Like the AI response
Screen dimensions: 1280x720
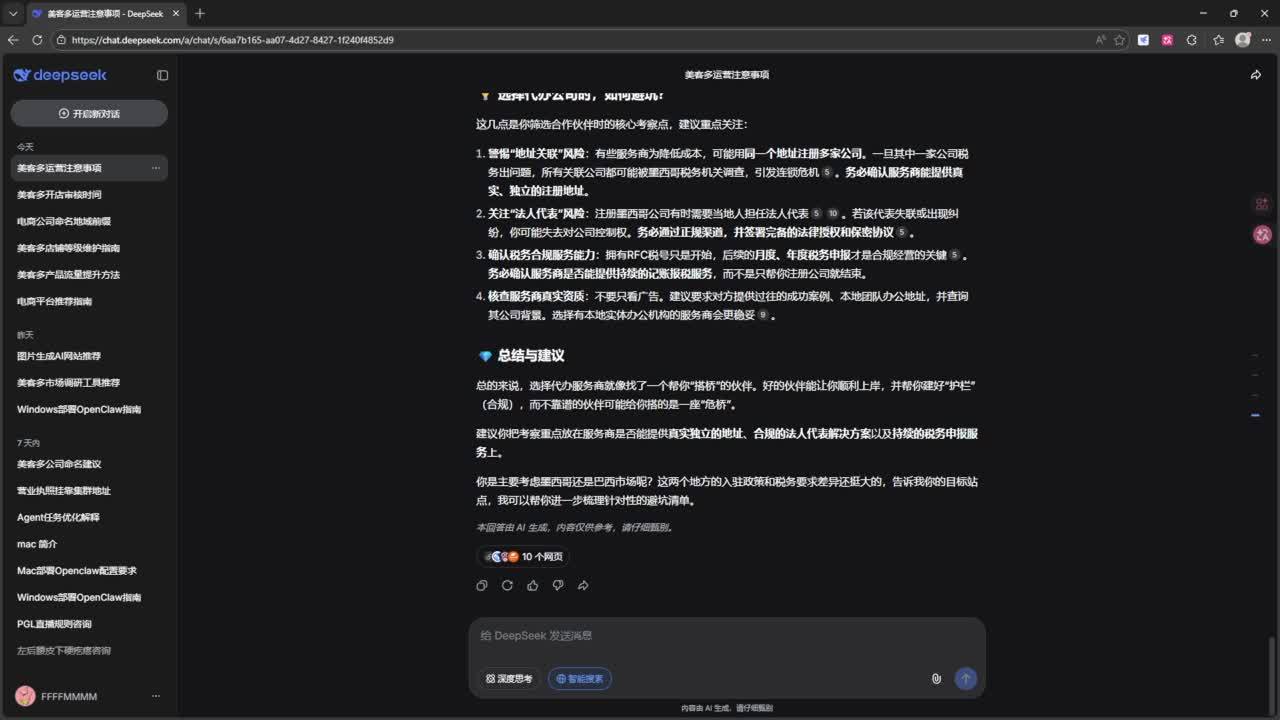[532, 585]
